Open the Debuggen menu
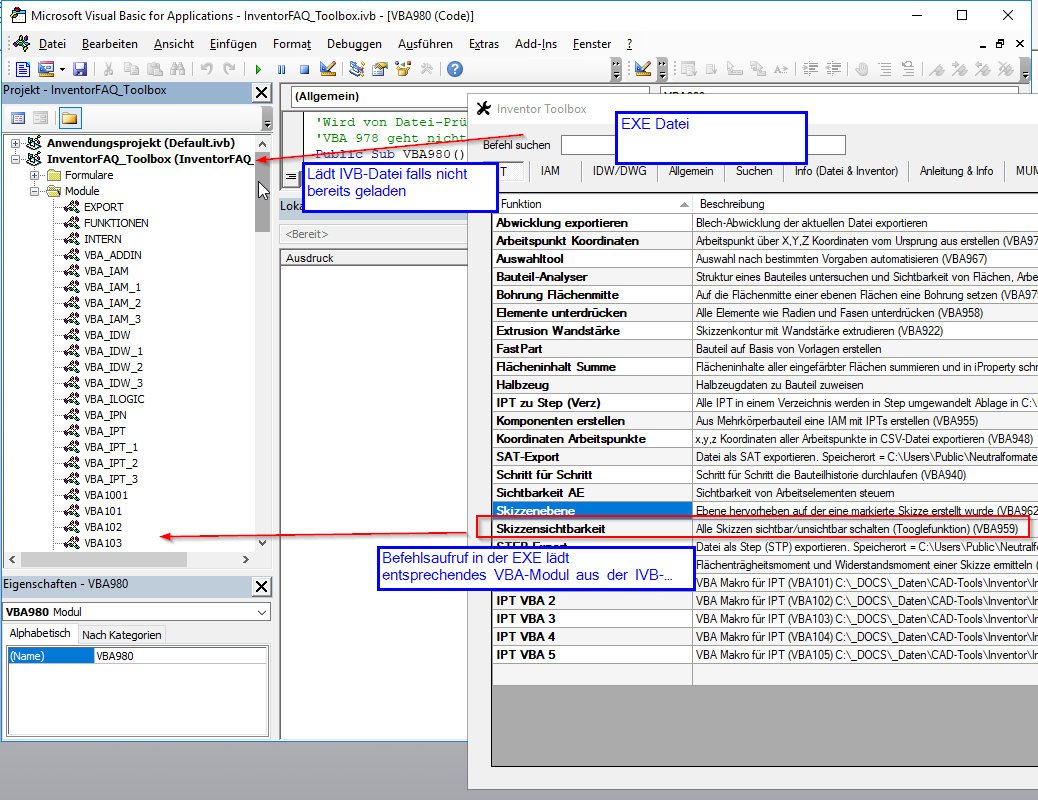1038x800 pixels. click(x=354, y=44)
